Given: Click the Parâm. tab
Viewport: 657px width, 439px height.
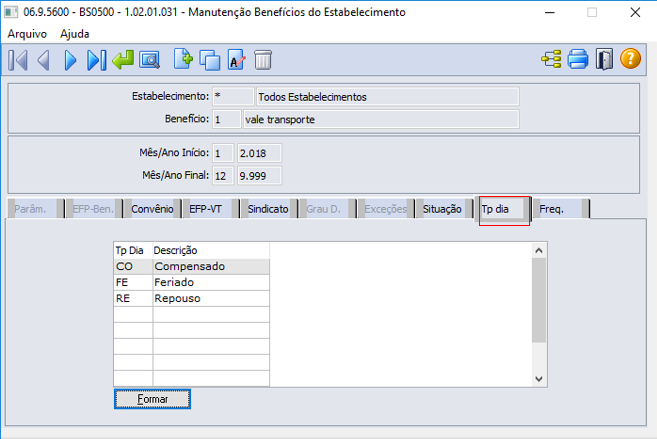Looking at the screenshot, I should pyautogui.click(x=36, y=209).
